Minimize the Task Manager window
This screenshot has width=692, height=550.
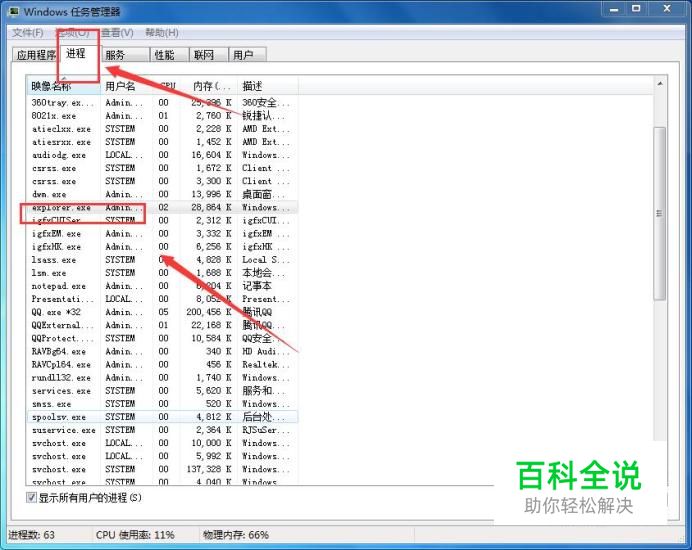click(613, 9)
